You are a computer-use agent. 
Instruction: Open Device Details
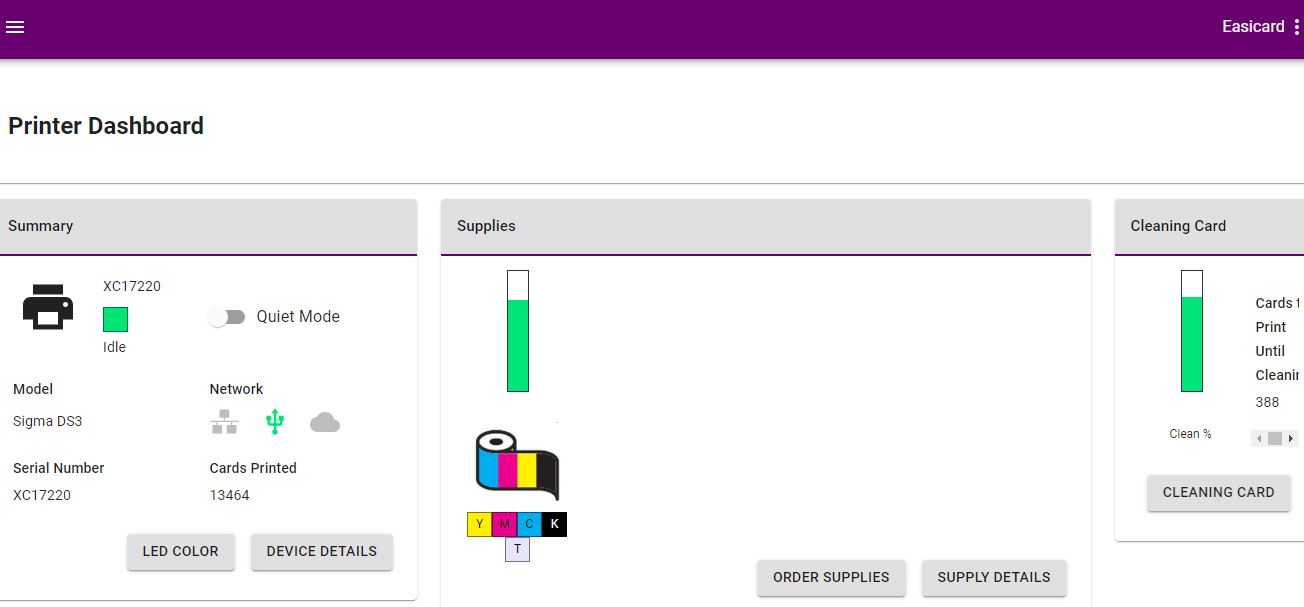321,551
